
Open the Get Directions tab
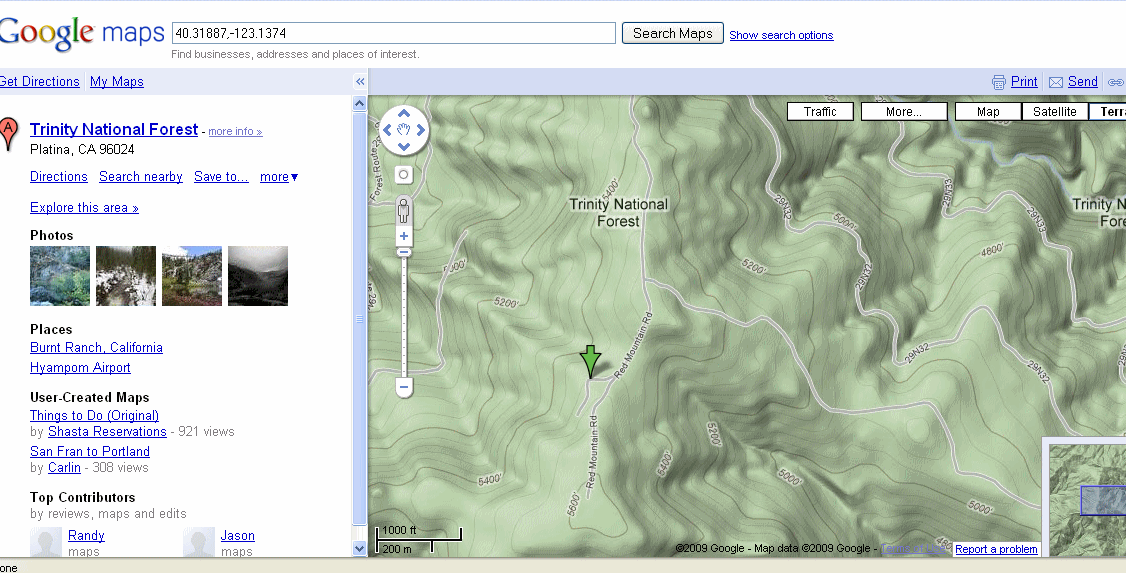(x=40, y=82)
